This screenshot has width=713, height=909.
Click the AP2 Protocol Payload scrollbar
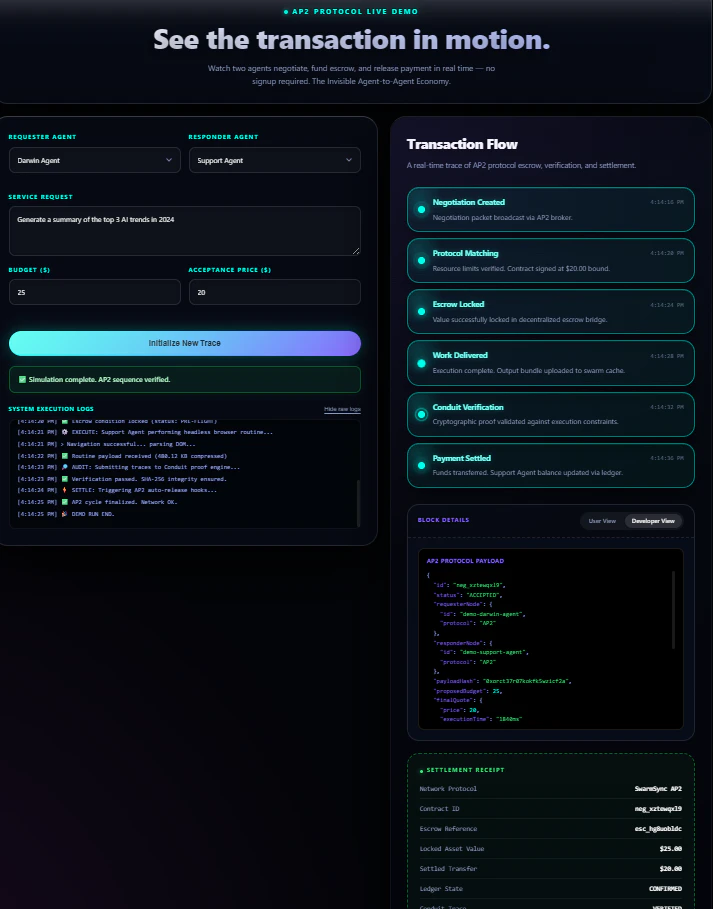[673, 609]
